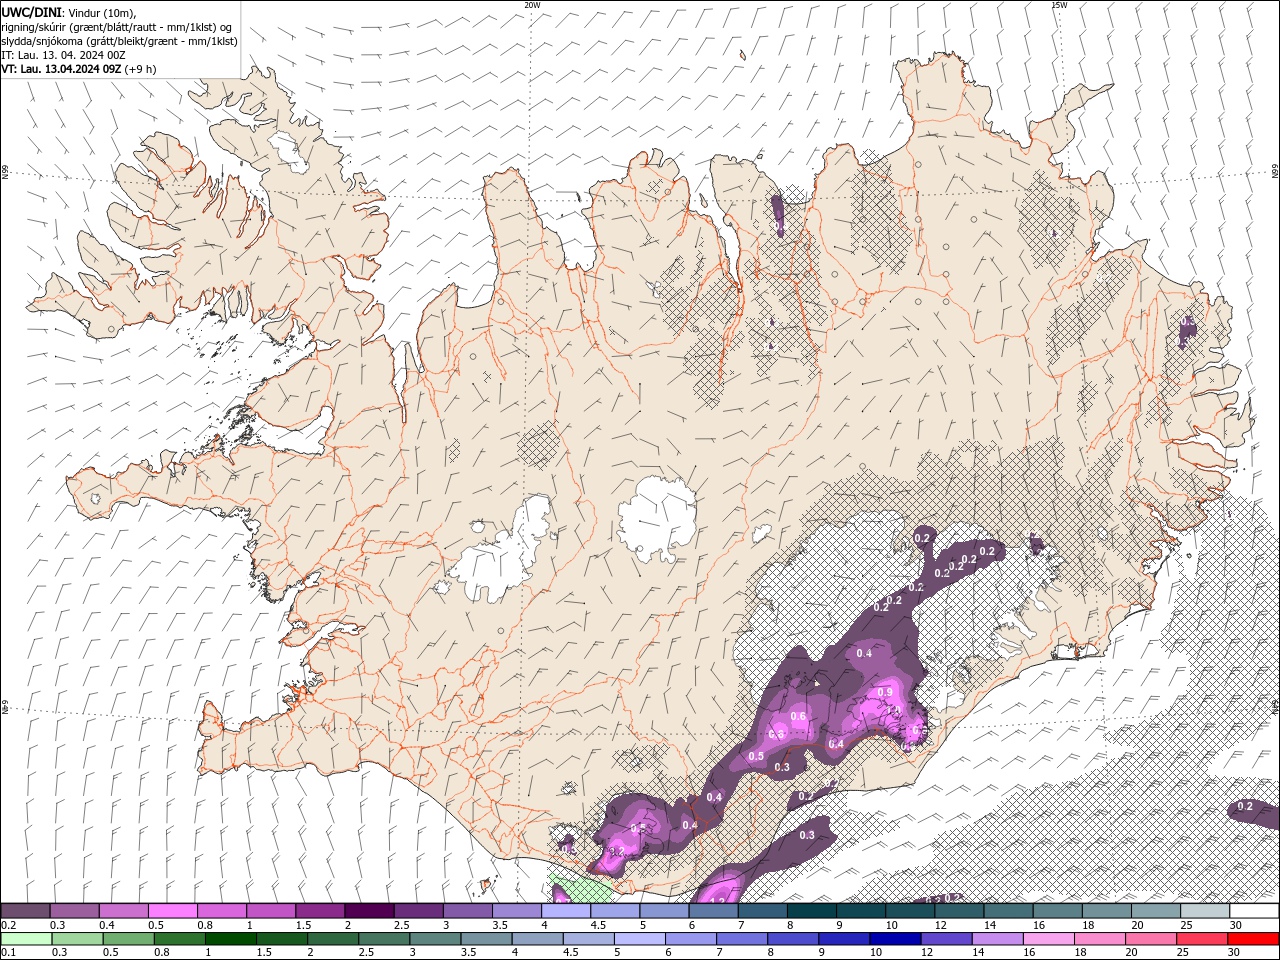The image size is (1280, 960).
Task: Select the periwinkle rain swatch labeled 6
Action: (691, 939)
